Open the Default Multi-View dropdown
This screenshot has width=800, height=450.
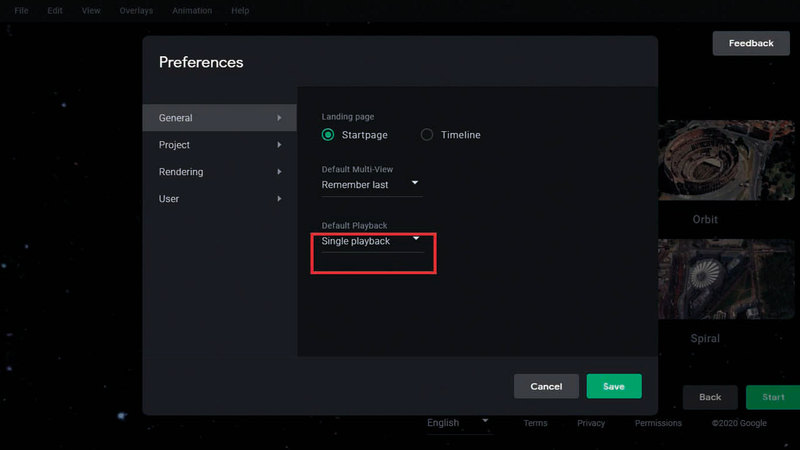[x=371, y=185]
